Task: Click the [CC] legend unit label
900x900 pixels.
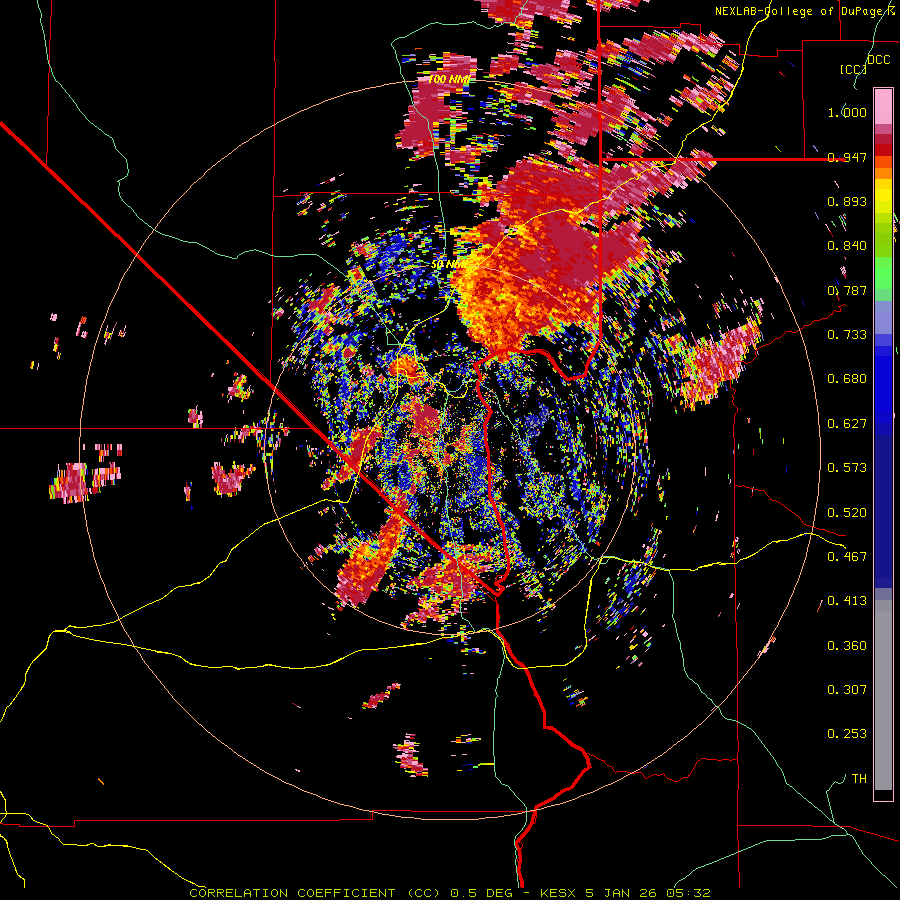Action: pyautogui.click(x=854, y=69)
